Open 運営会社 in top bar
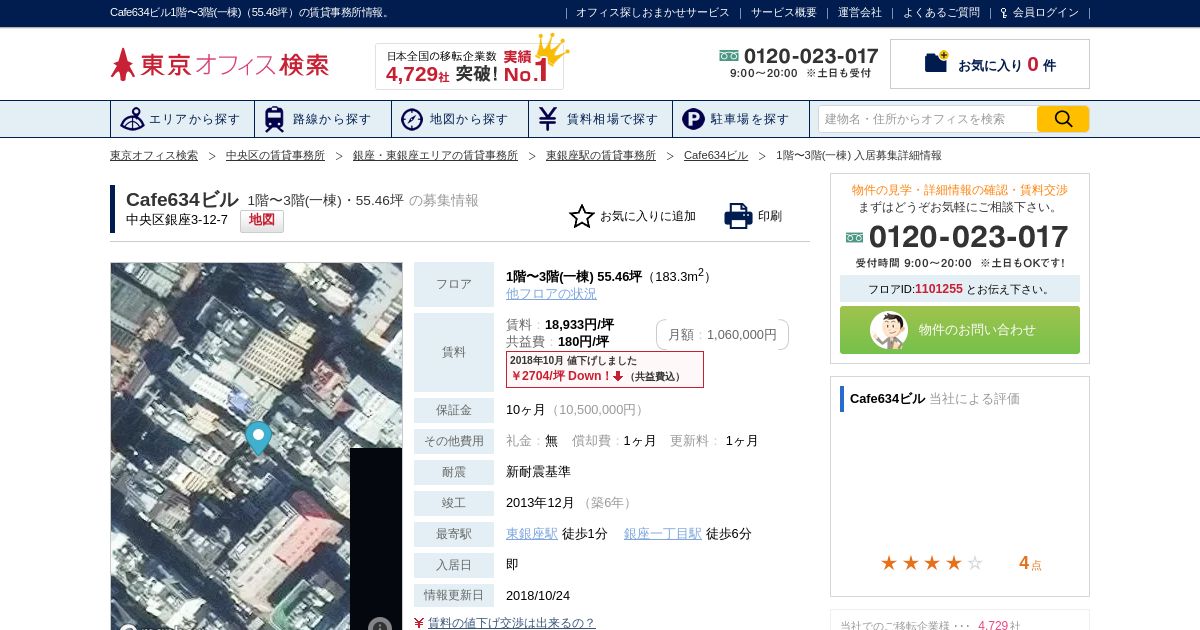Screen dimensions: 1200x630 point(860,13)
